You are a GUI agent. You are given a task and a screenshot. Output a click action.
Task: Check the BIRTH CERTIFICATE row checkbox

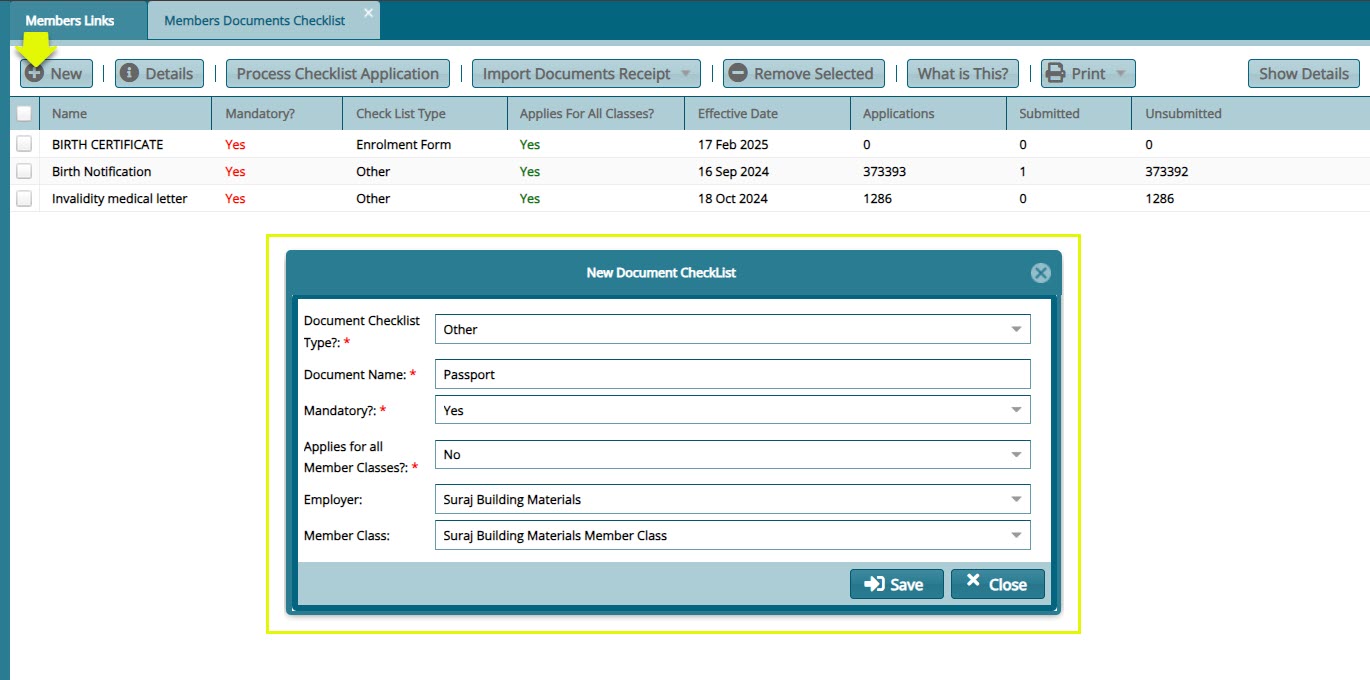[x=23, y=144]
